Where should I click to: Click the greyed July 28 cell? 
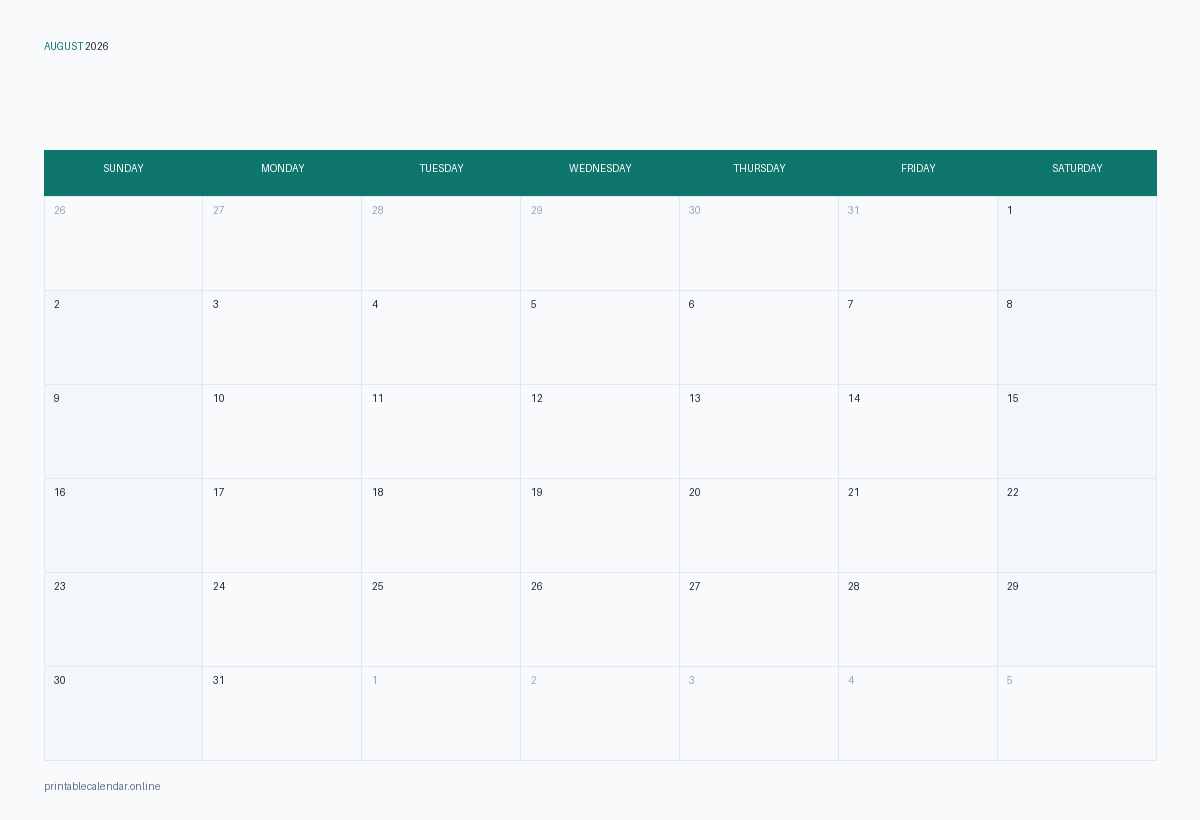coord(441,243)
